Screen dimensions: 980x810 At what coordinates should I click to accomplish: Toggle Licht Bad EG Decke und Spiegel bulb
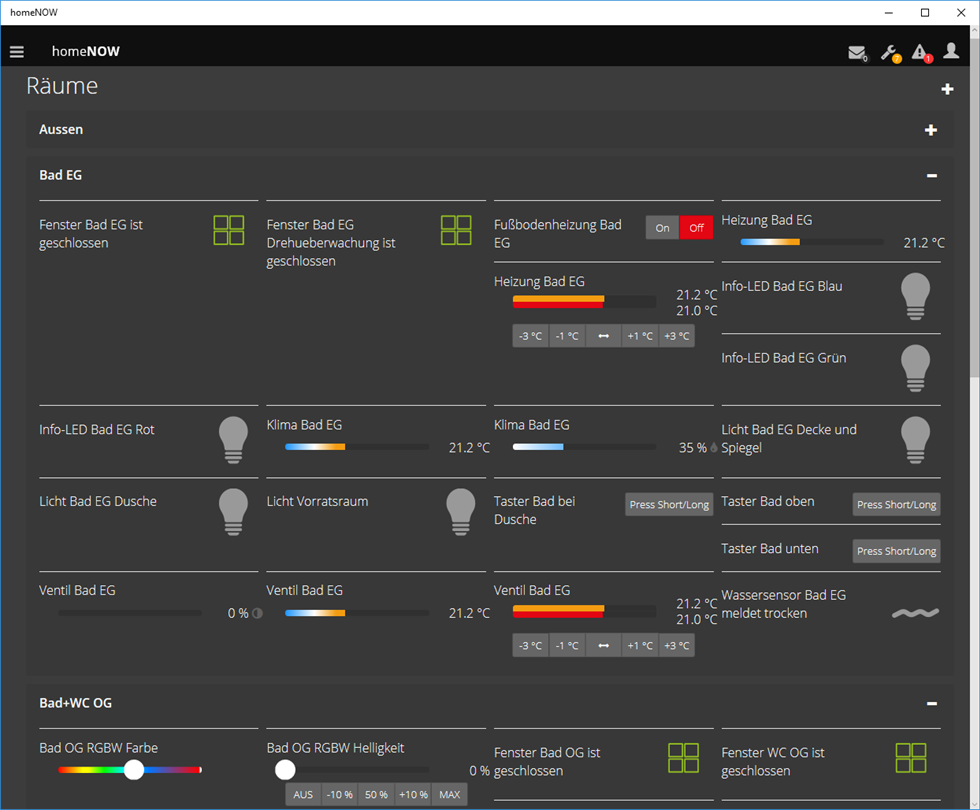coord(916,440)
